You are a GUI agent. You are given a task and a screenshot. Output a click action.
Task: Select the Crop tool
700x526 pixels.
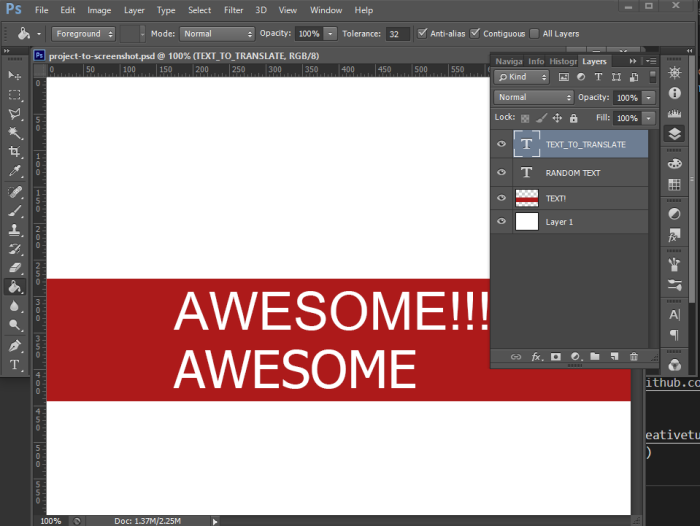tap(14, 151)
